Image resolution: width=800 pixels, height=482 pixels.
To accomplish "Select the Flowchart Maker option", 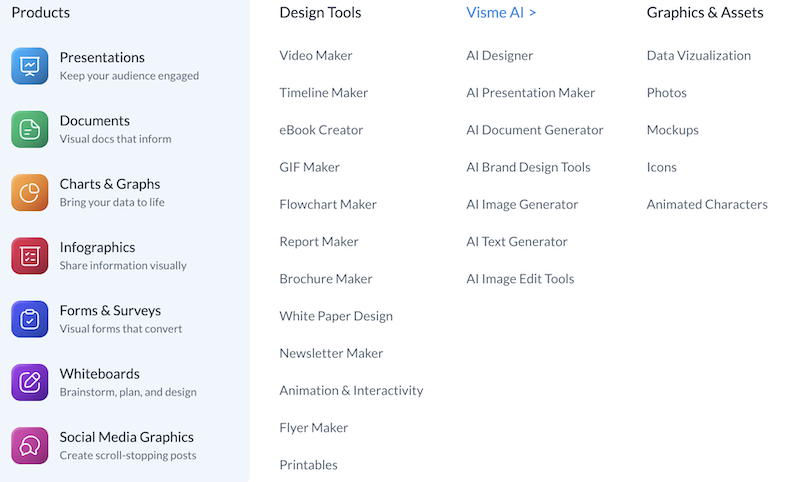I will click(x=328, y=204).
